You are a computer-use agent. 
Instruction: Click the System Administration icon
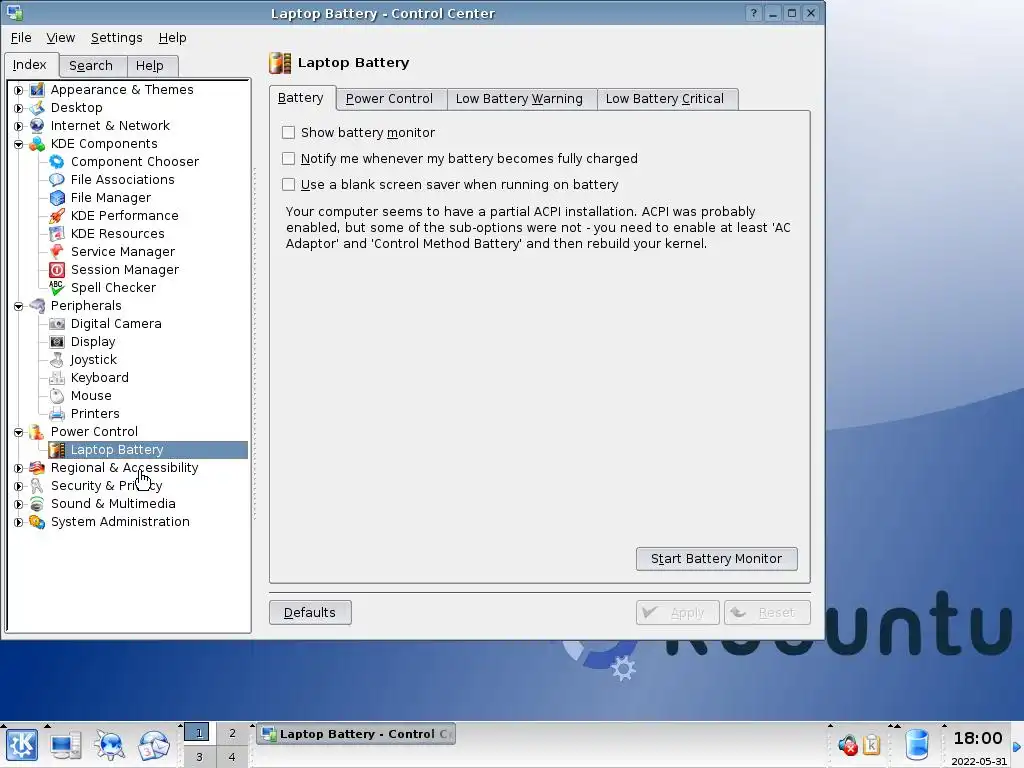pyautogui.click(x=37, y=522)
